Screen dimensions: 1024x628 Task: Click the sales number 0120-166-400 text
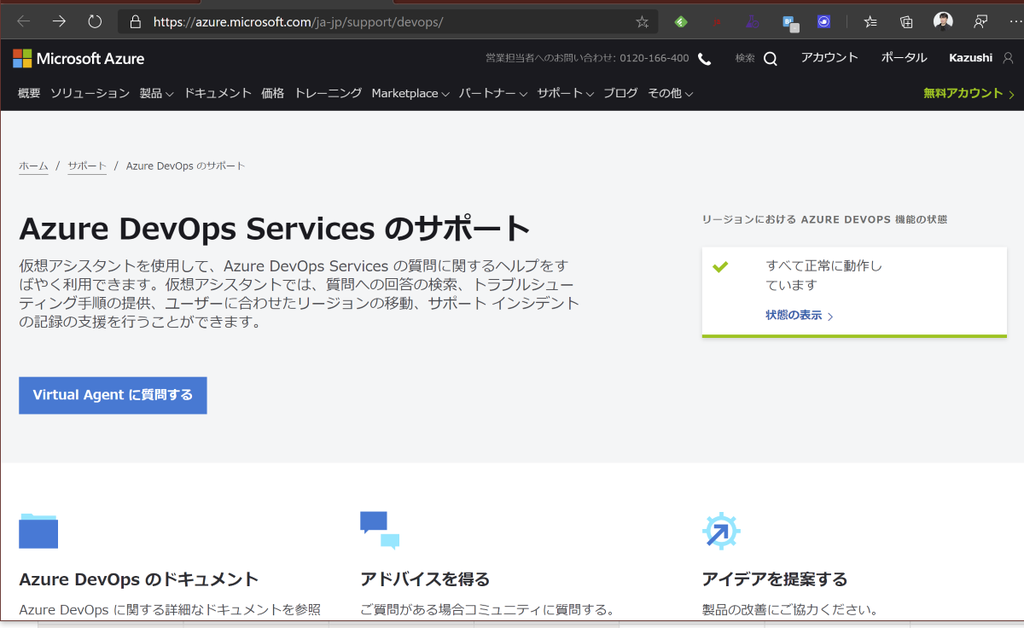[654, 58]
